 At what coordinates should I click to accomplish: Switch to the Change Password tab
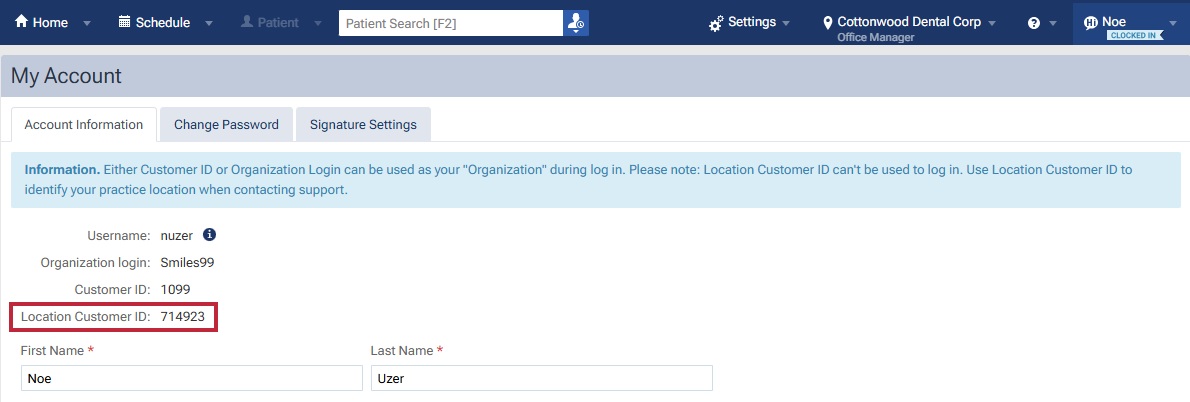226,124
